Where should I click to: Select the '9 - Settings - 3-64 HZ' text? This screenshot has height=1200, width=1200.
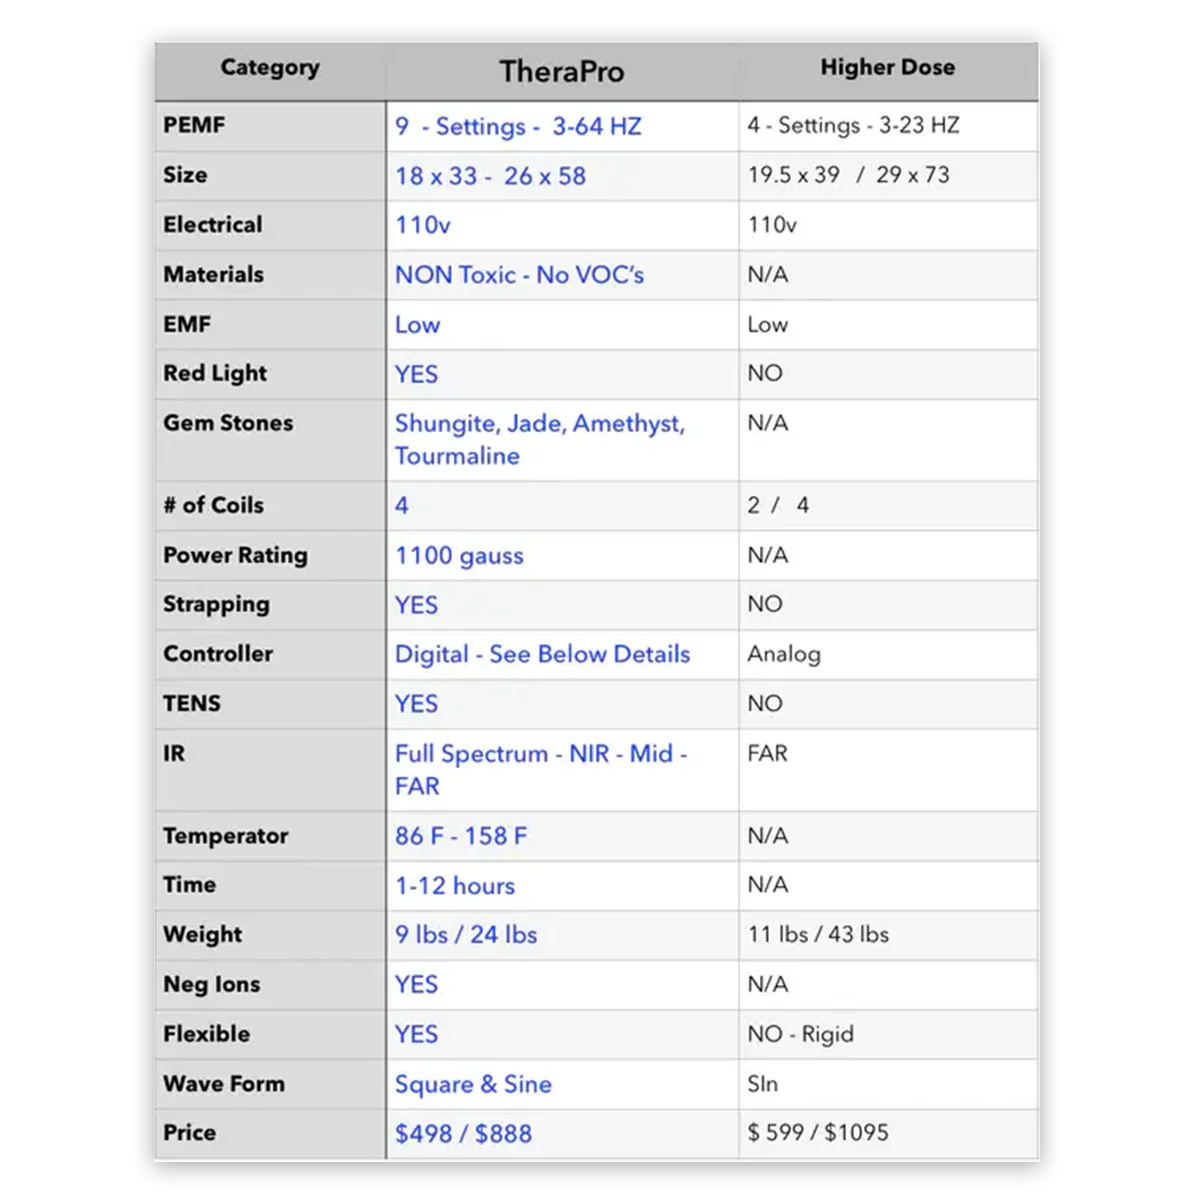(x=518, y=127)
